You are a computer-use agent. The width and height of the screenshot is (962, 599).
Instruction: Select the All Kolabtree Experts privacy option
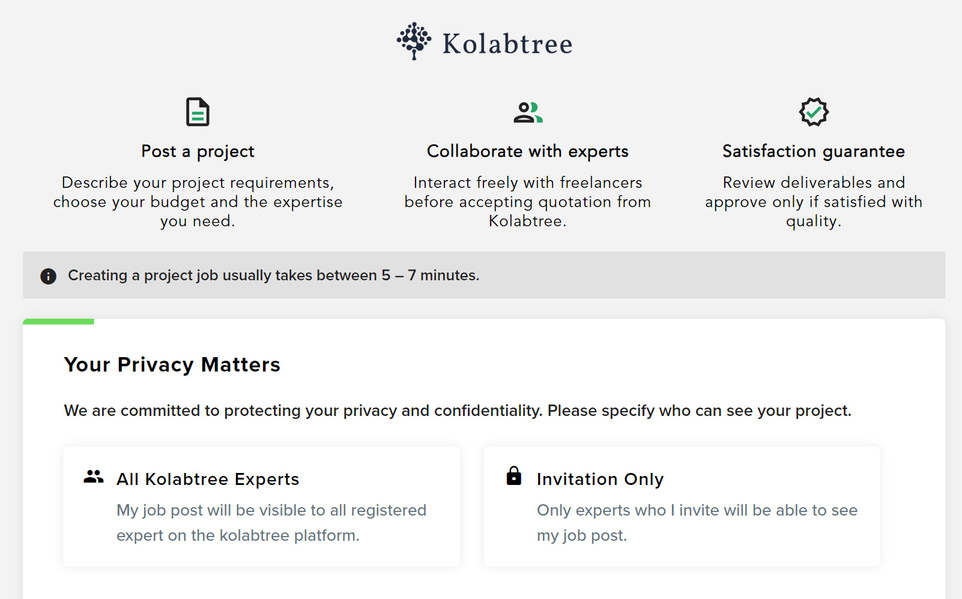coord(261,506)
